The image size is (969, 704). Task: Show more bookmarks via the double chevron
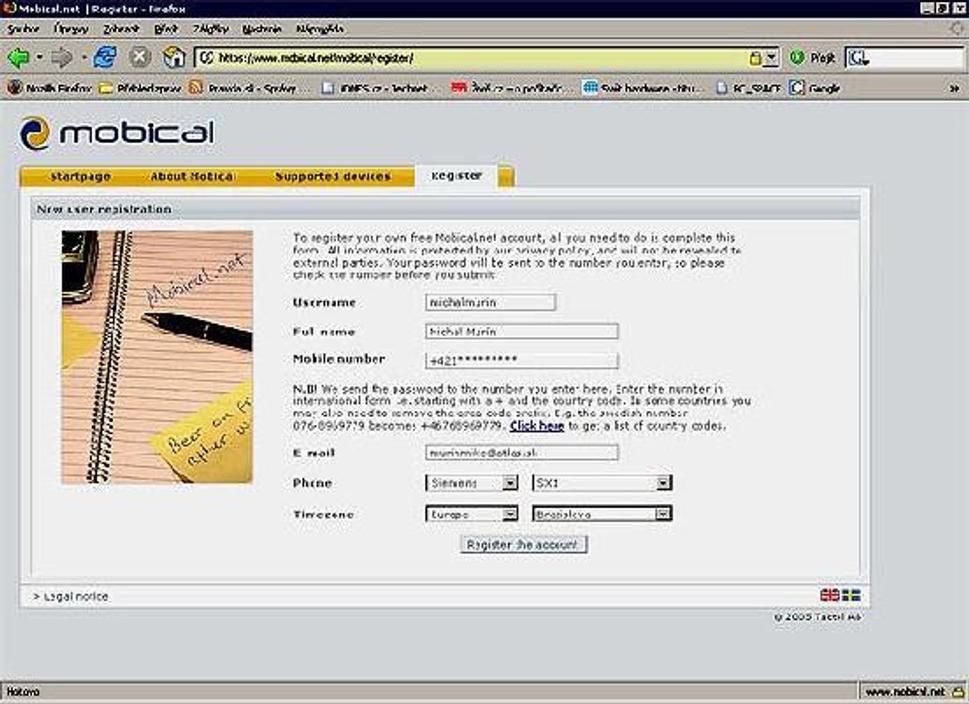point(954,88)
